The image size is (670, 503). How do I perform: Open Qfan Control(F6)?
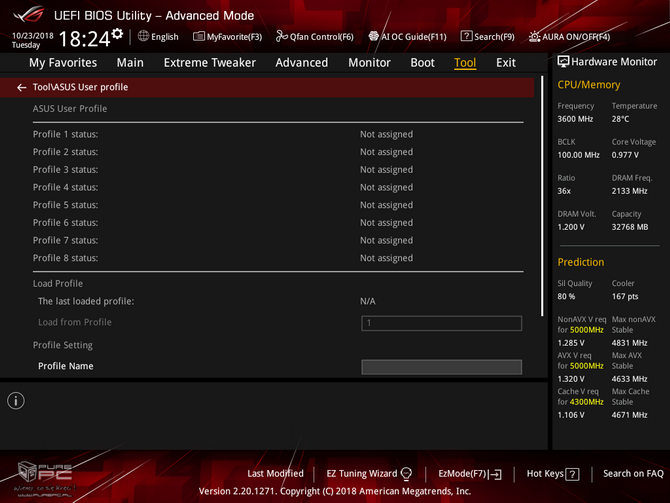coord(321,37)
